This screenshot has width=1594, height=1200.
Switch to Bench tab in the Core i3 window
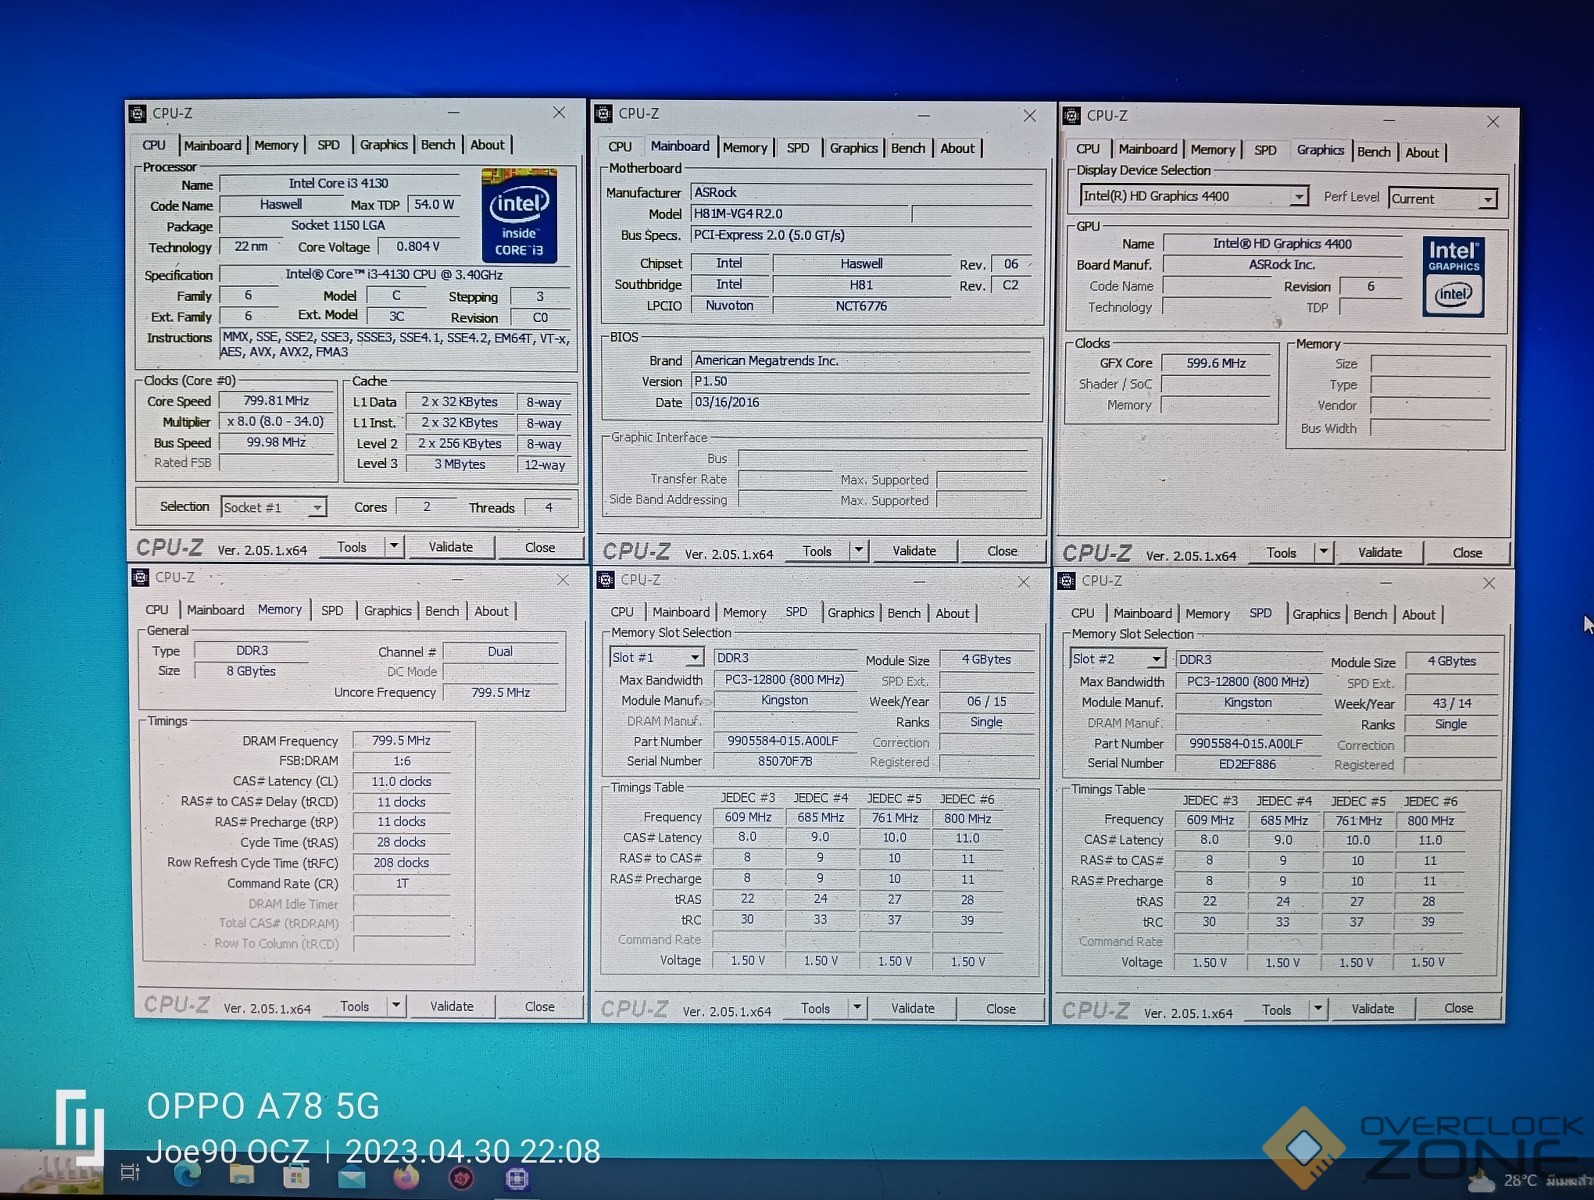[437, 145]
